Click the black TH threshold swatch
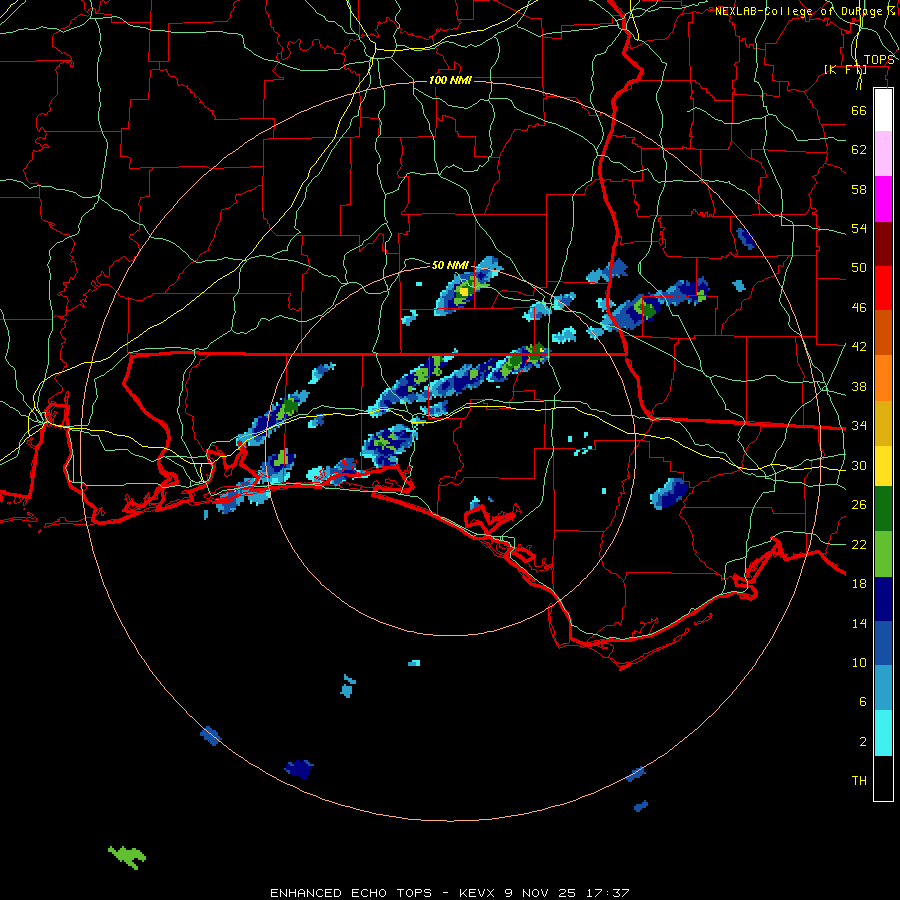Screen dimensions: 900x900 [883, 778]
